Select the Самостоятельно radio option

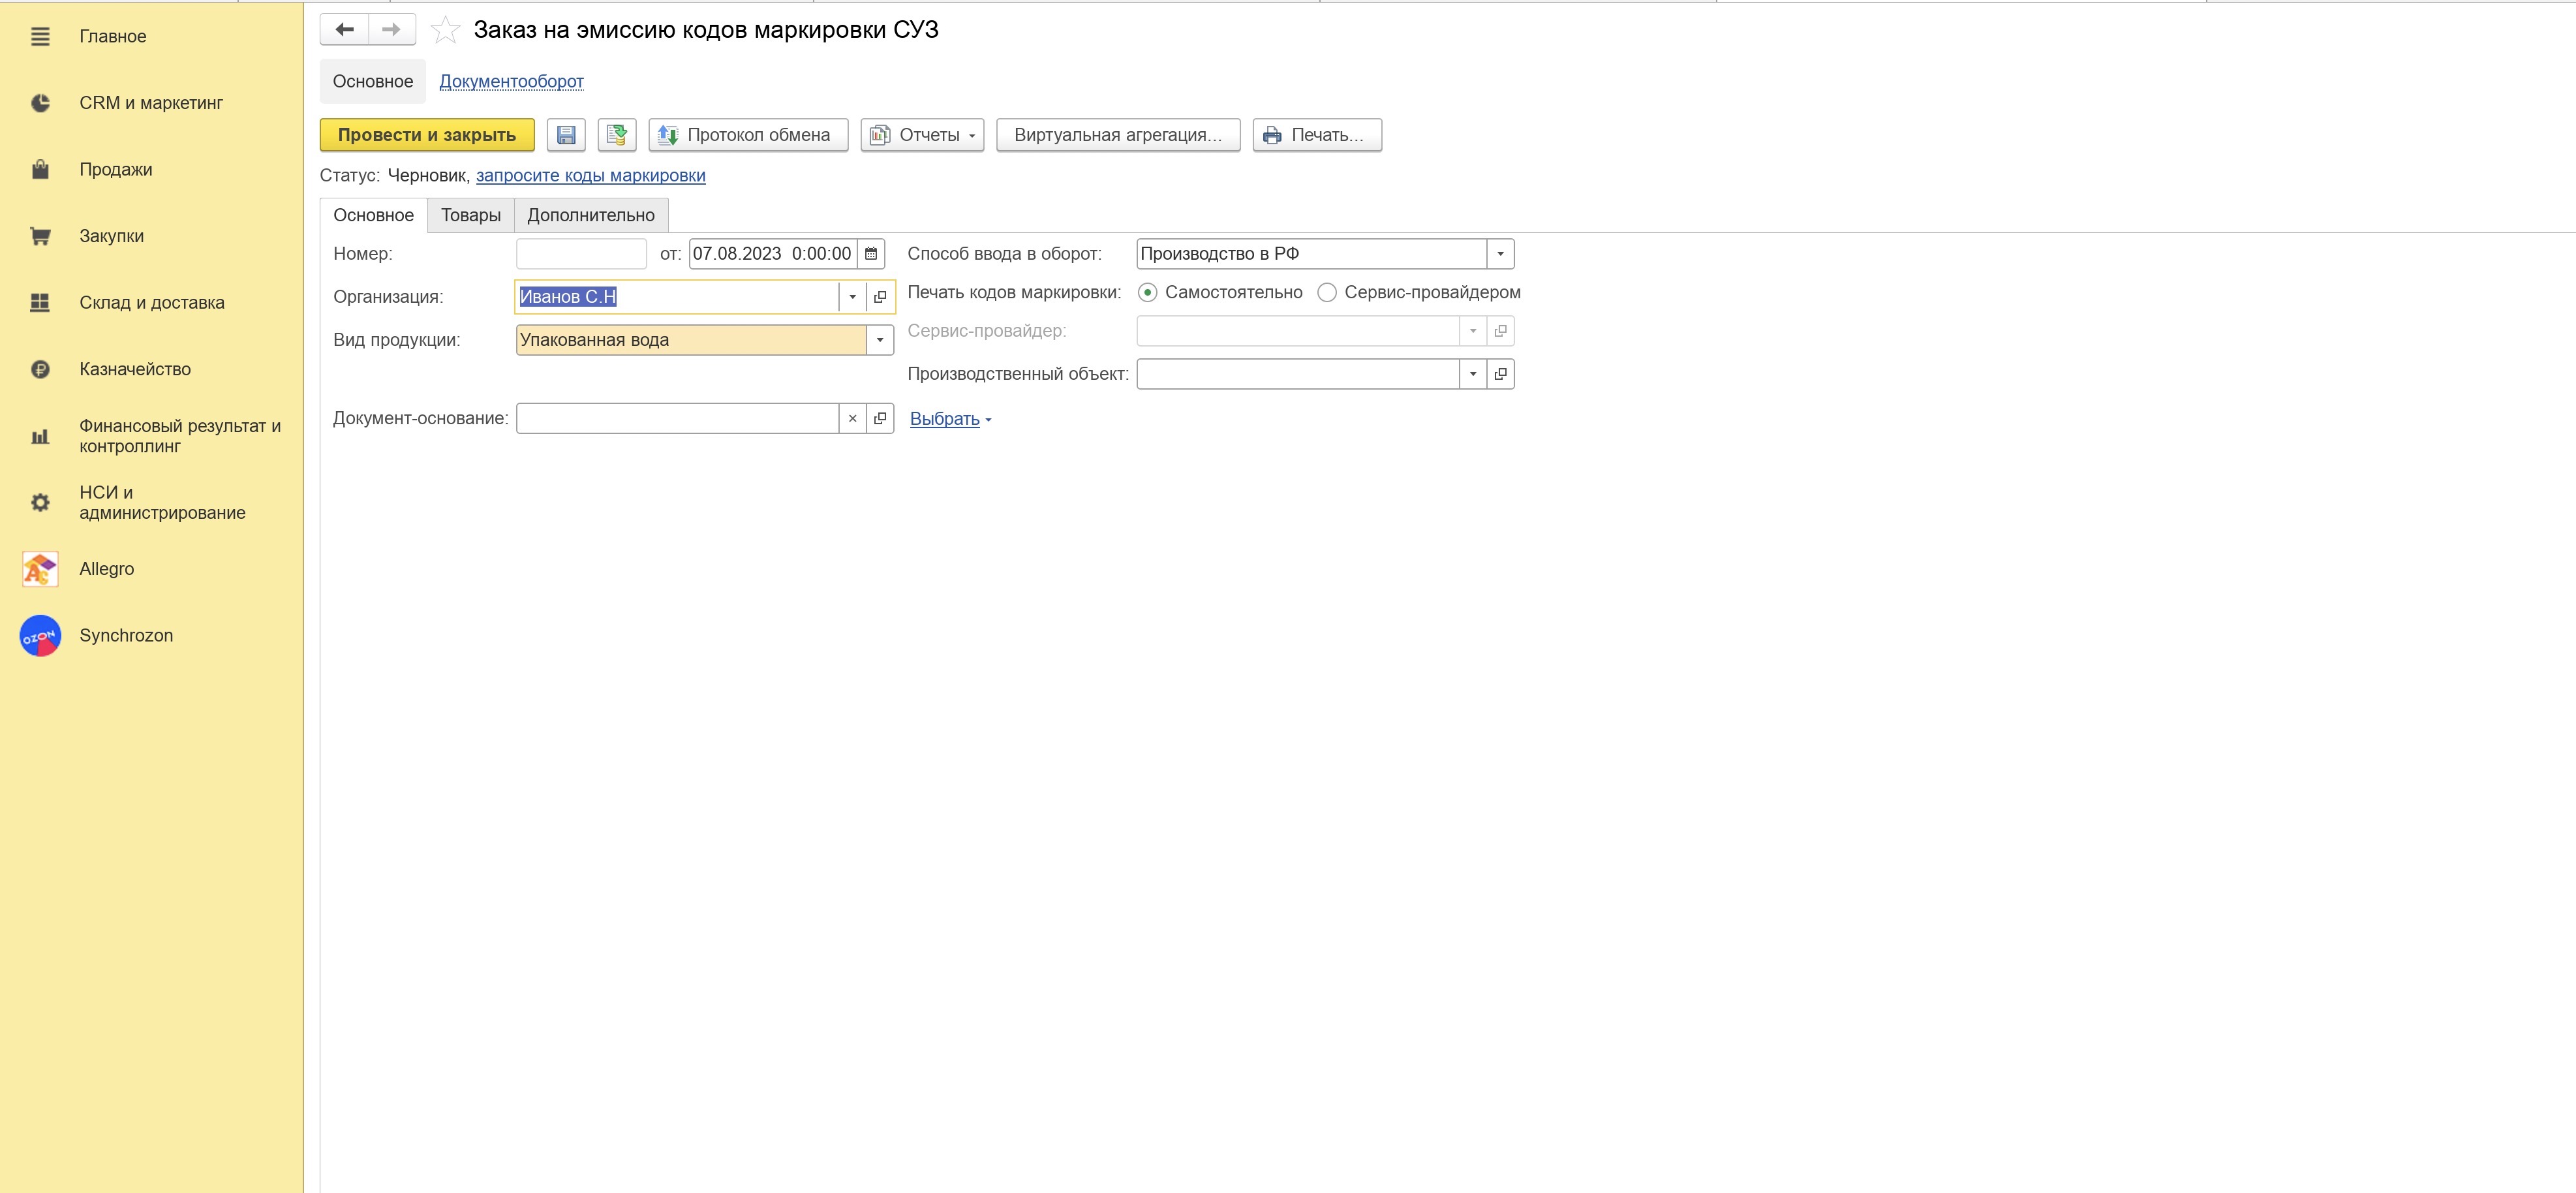(x=1148, y=293)
